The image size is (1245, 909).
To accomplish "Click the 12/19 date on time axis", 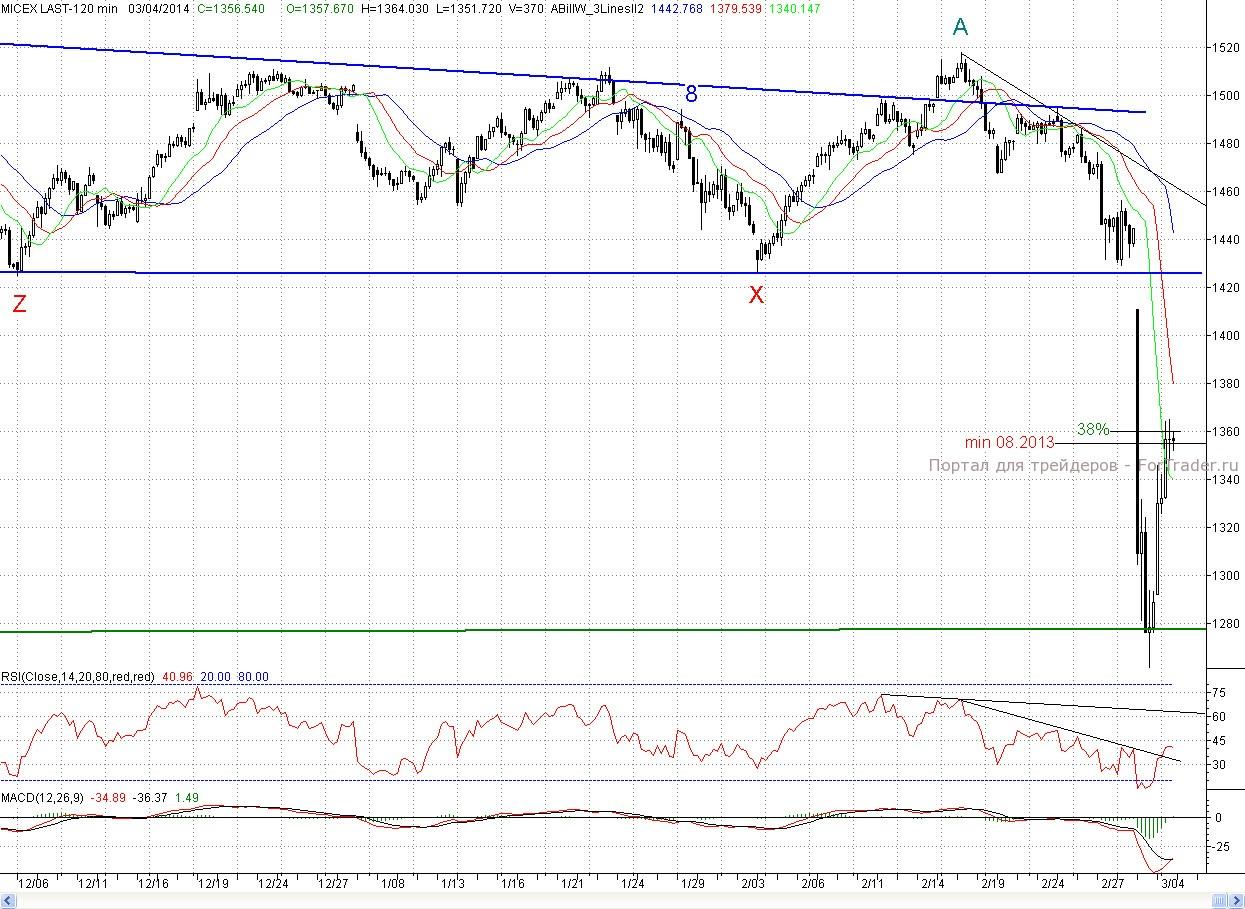I will click(x=211, y=883).
